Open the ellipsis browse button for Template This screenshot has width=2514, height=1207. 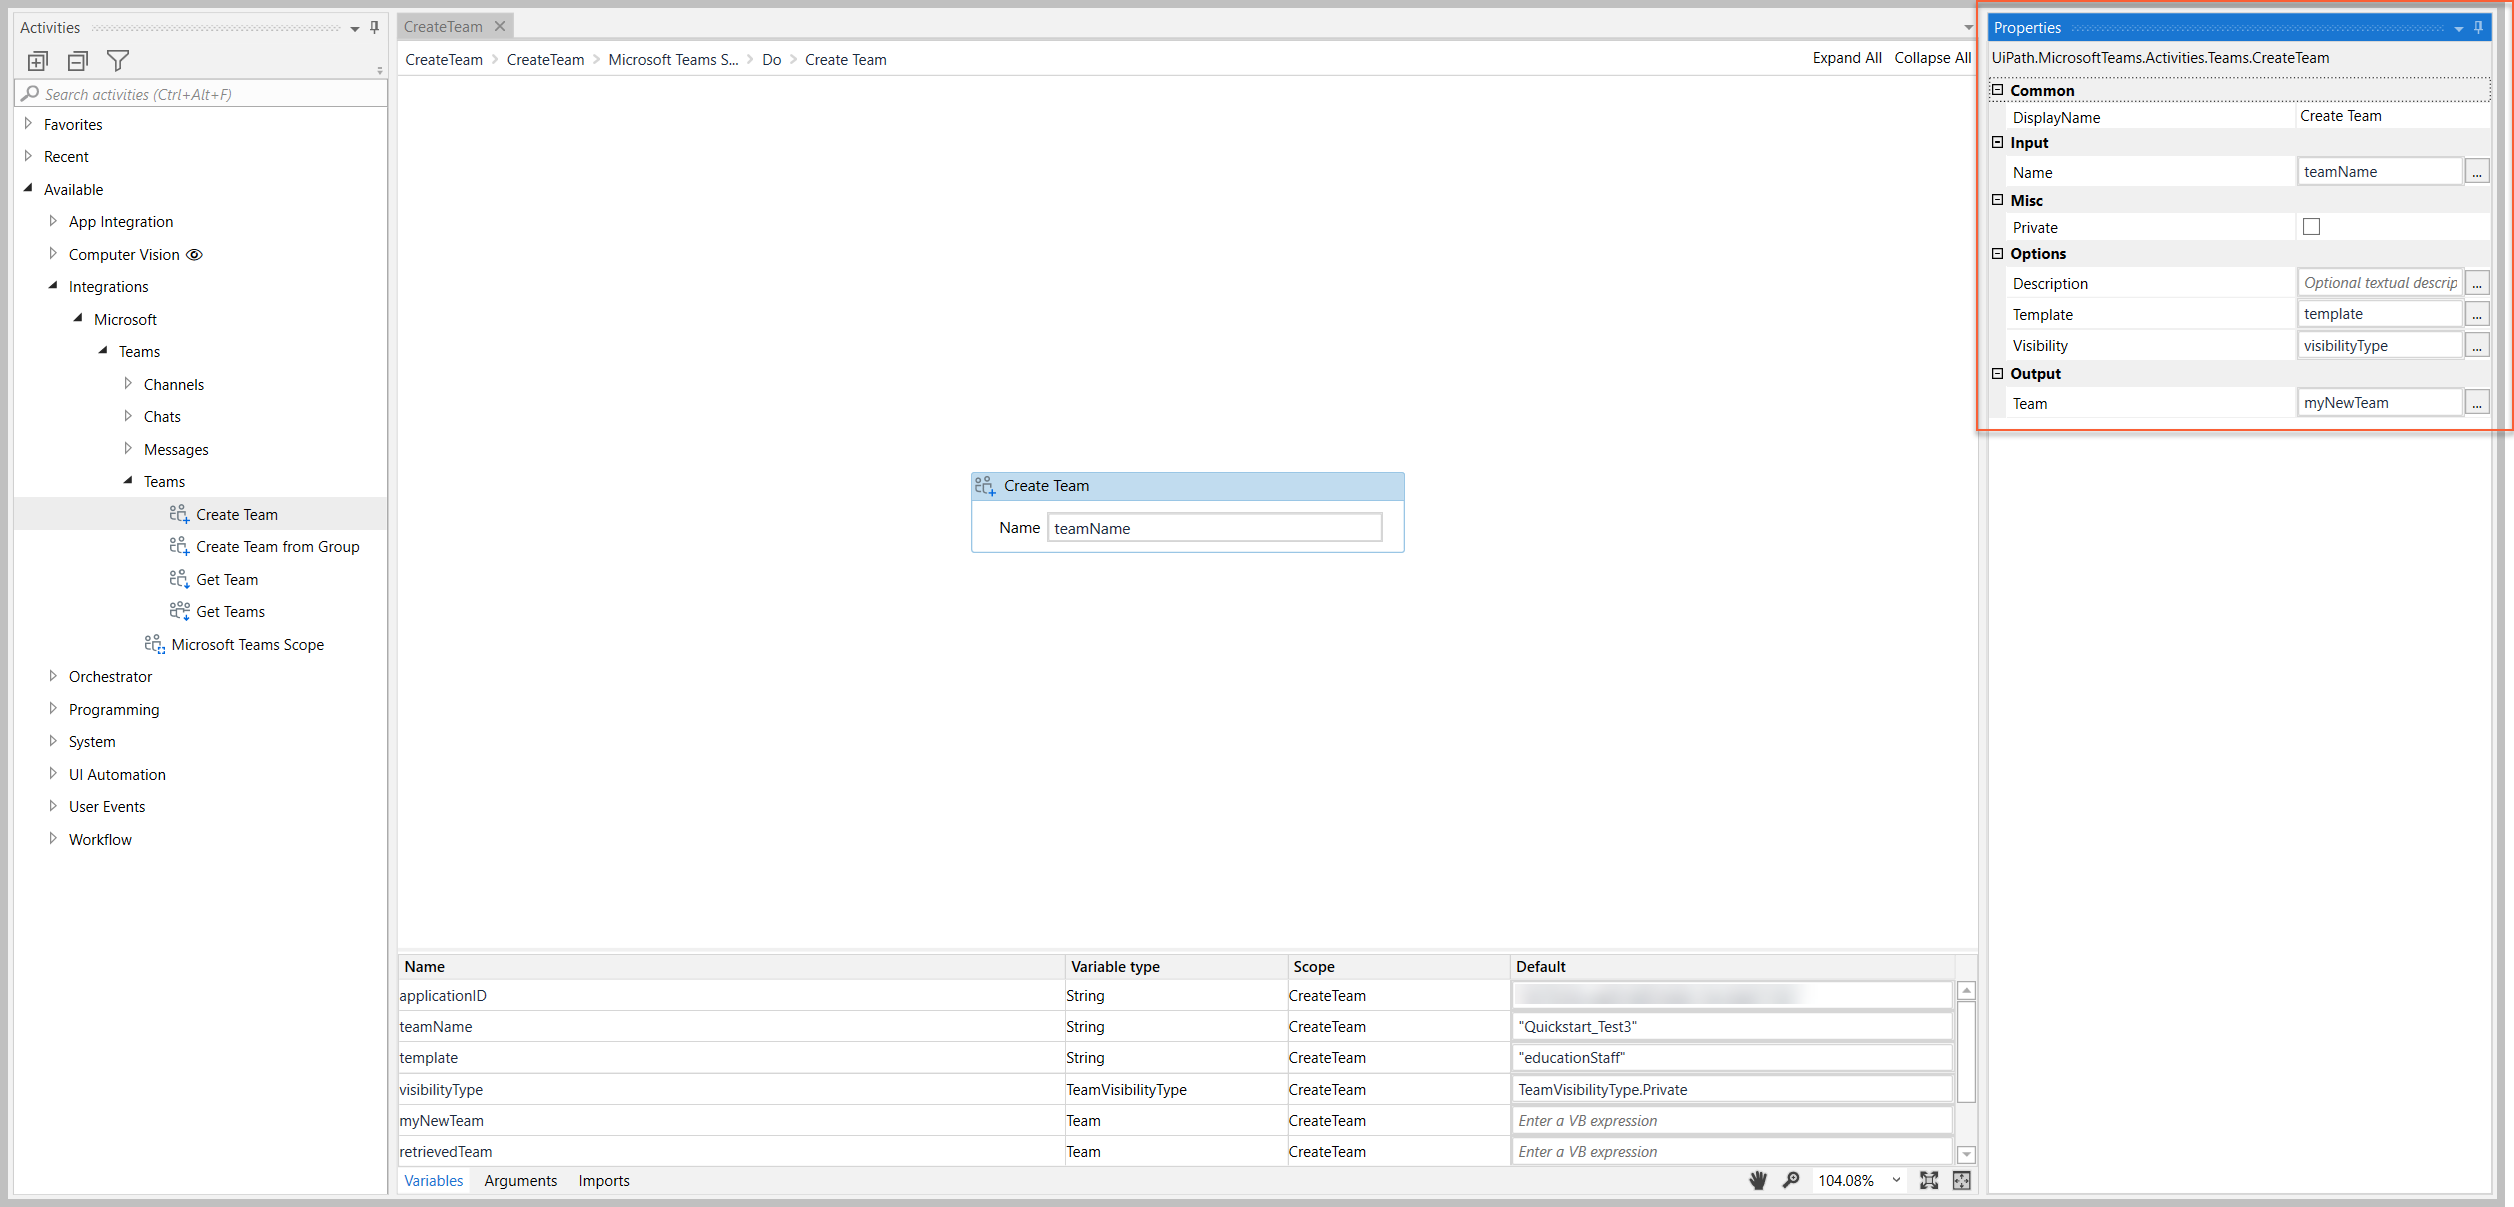pos(2477,313)
